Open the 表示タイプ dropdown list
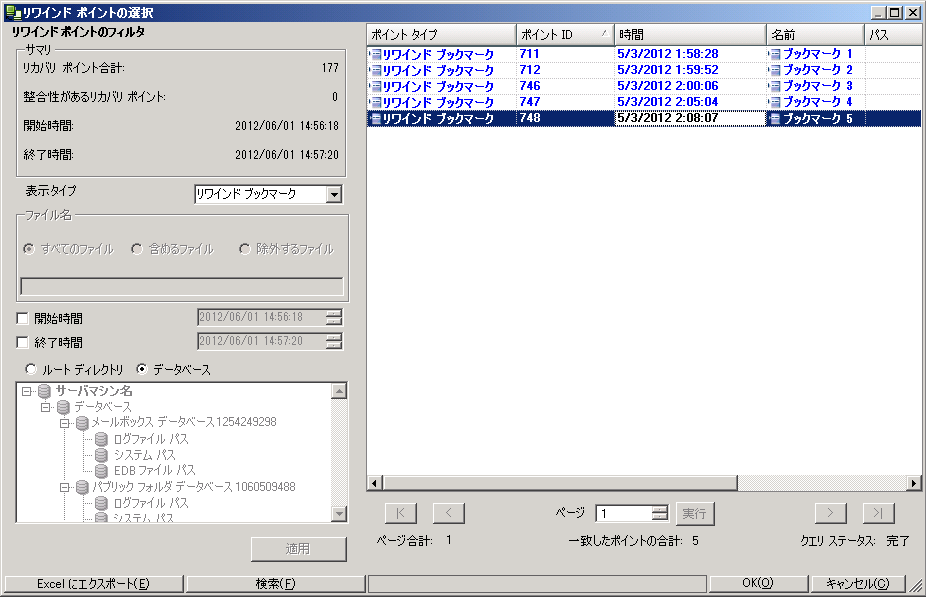 (334, 194)
